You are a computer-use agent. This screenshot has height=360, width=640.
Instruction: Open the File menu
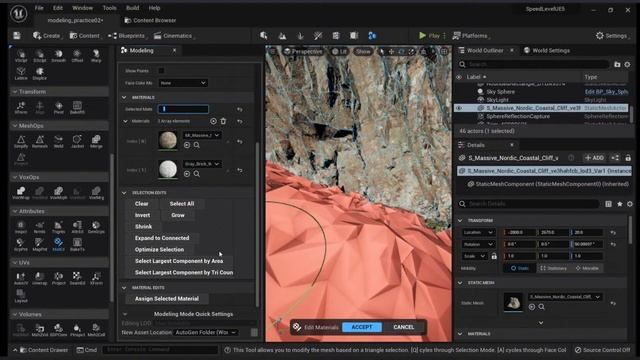pyautogui.click(x=39, y=8)
